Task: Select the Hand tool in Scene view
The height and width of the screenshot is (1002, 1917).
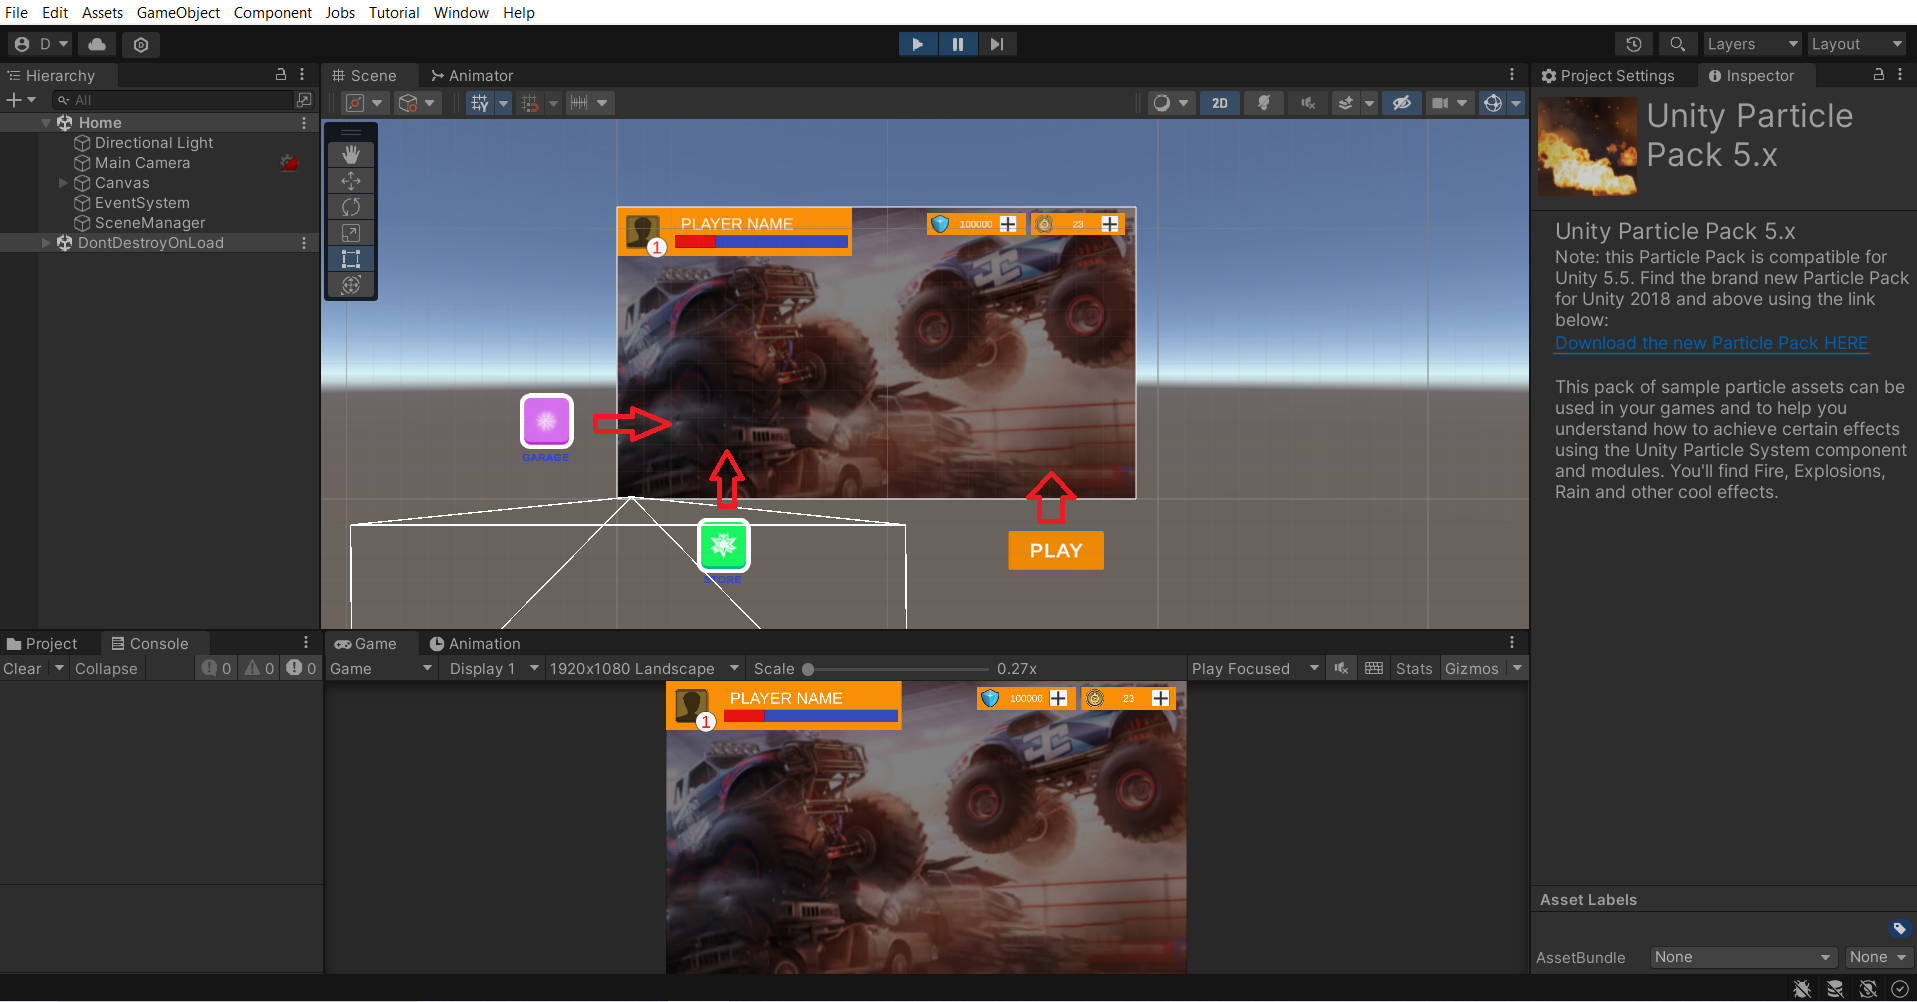Action: pos(351,155)
